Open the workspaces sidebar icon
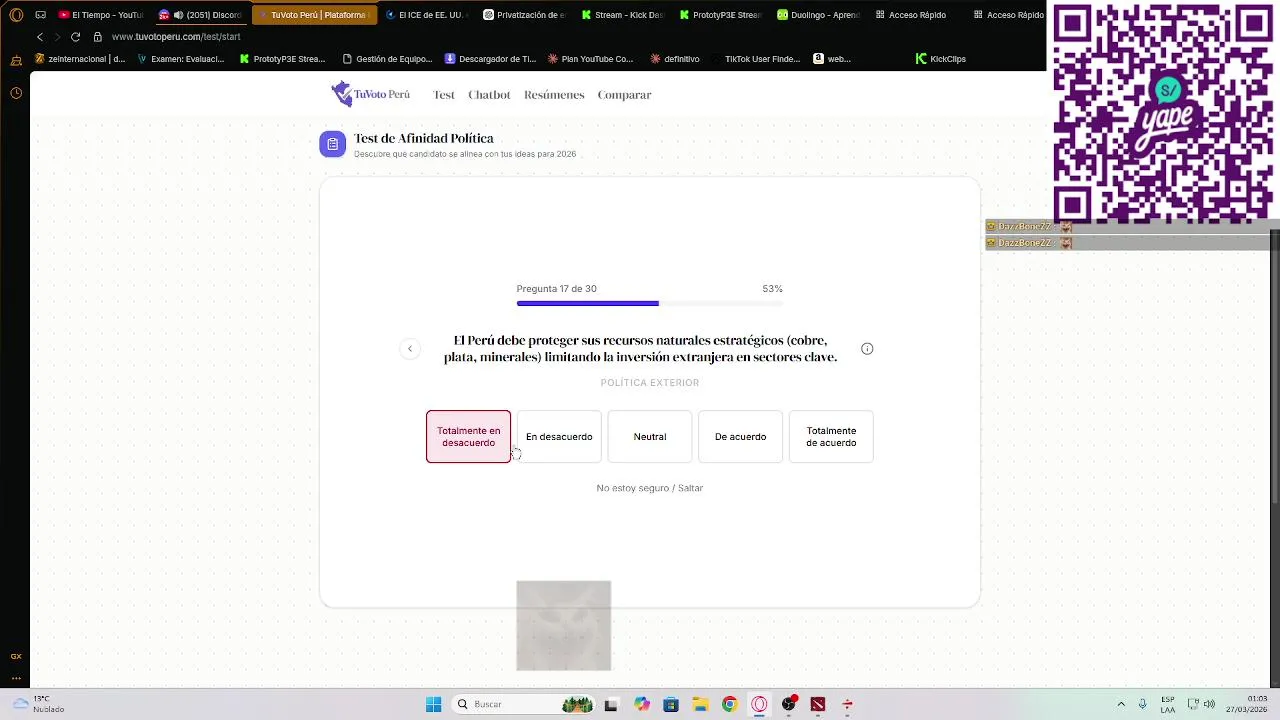 [16, 61]
